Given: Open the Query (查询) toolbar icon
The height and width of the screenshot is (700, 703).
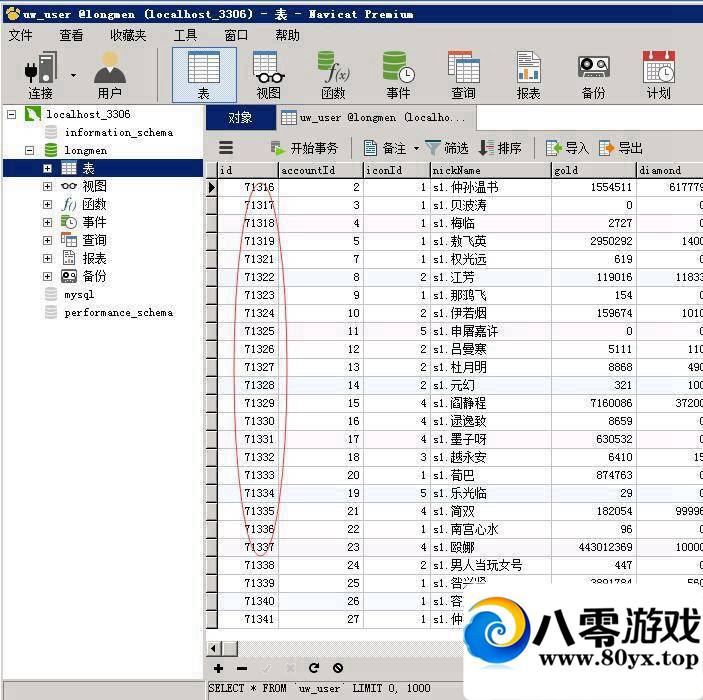Looking at the screenshot, I should 463,75.
